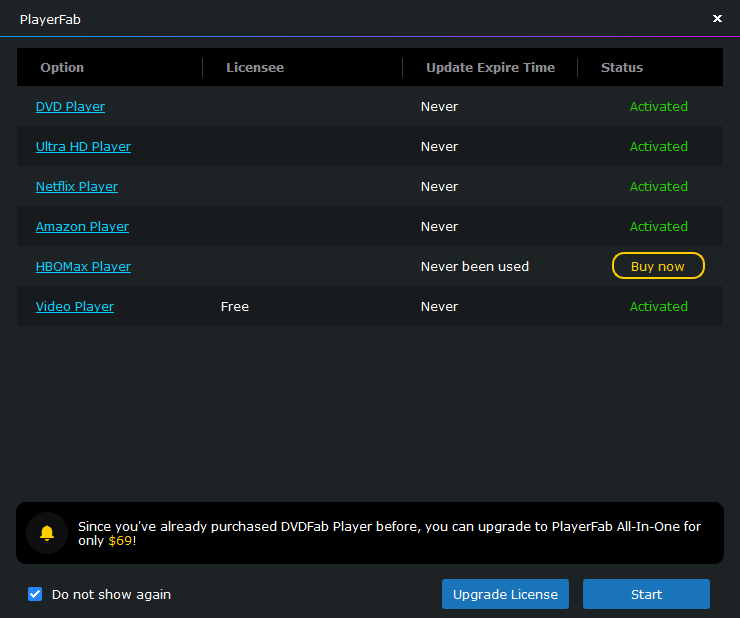Click the Activated status for Amazon Player
Screen dimensions: 740x618
(658, 227)
